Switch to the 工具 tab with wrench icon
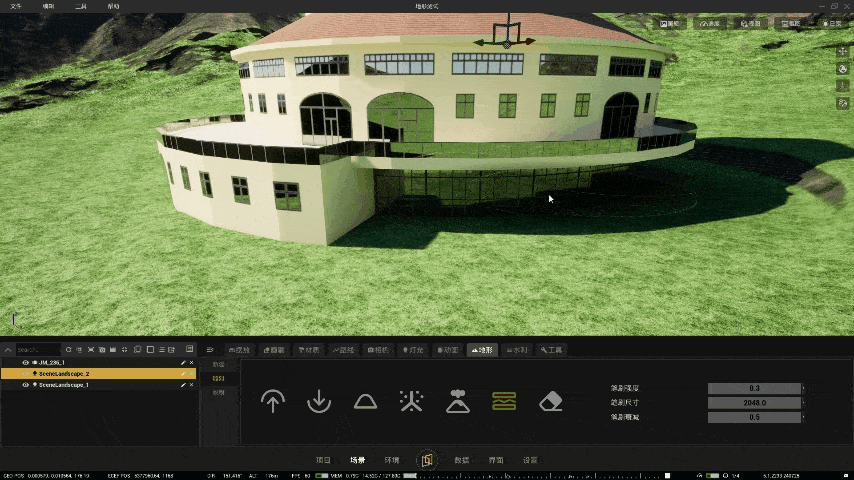Image resolution: width=854 pixels, height=480 pixels. [x=551, y=350]
